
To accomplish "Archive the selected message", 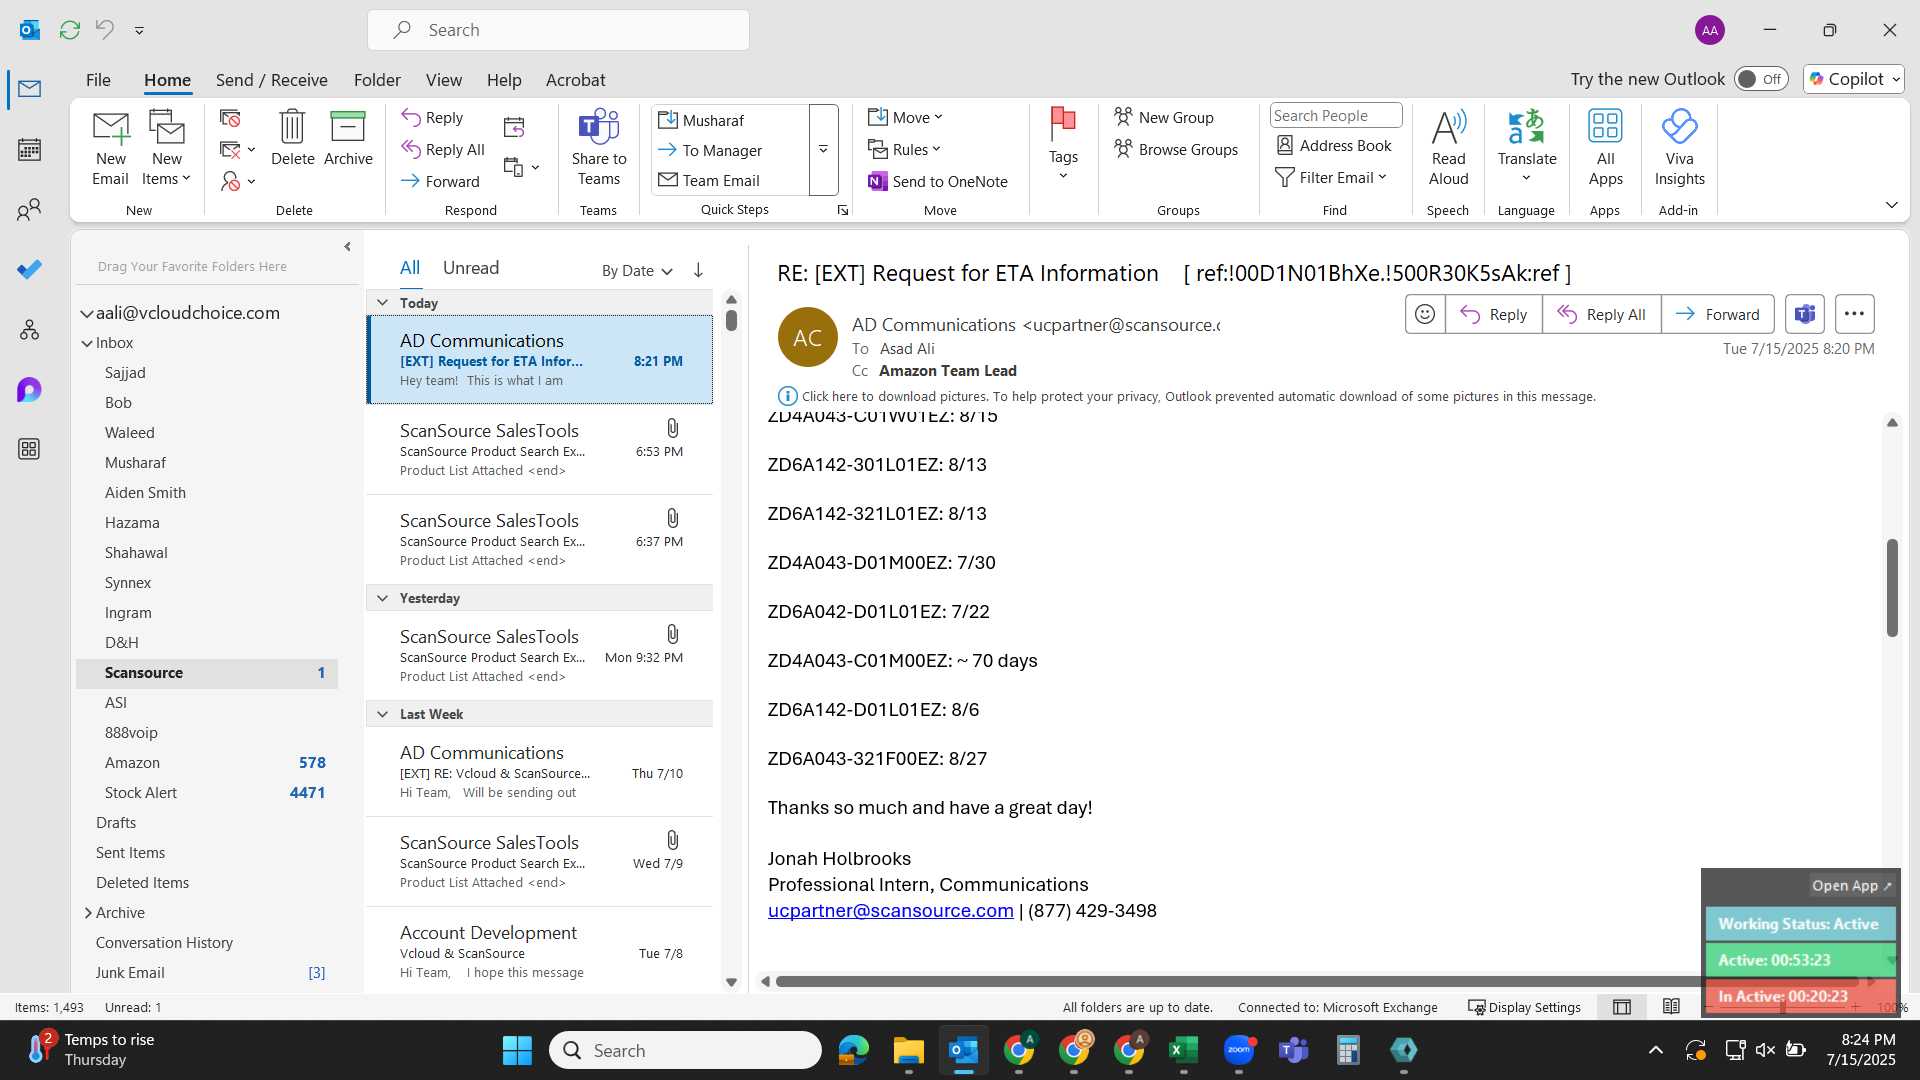I will 348,138.
